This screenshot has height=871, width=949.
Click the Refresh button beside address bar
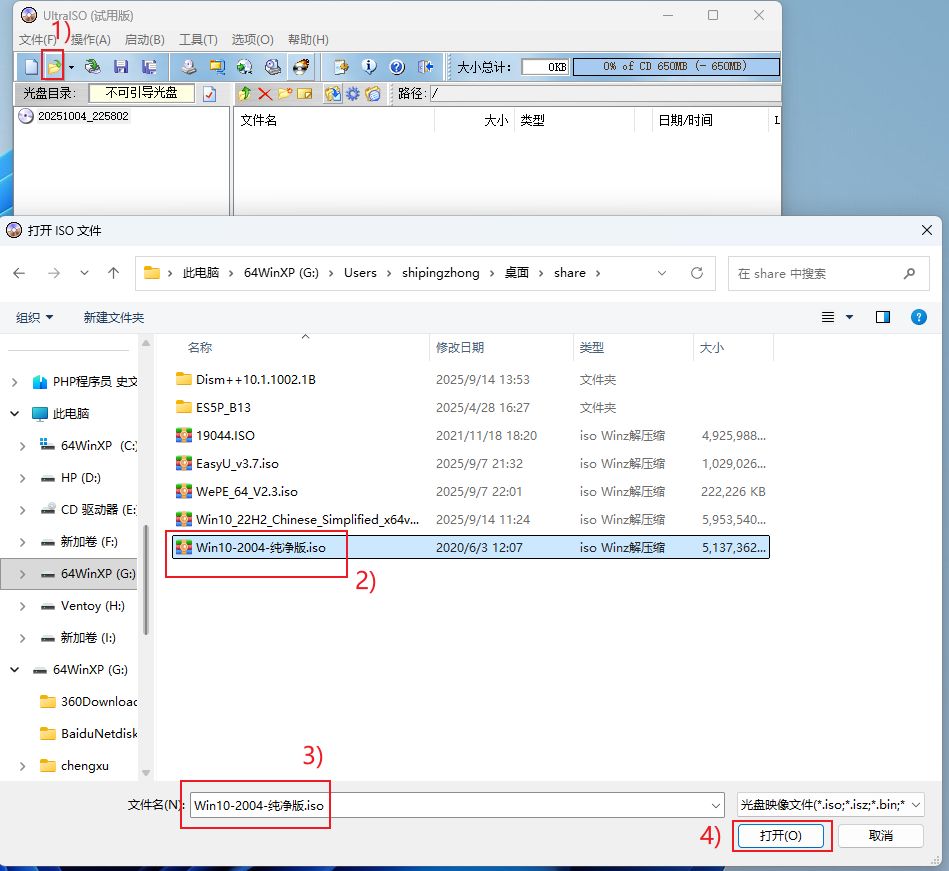click(696, 273)
